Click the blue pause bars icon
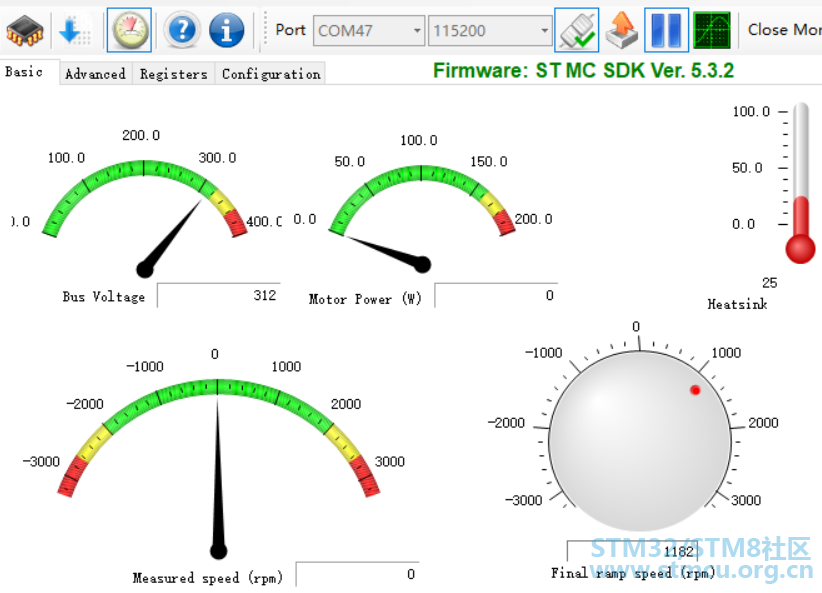This screenshot has height=593, width=822. [x=666, y=30]
